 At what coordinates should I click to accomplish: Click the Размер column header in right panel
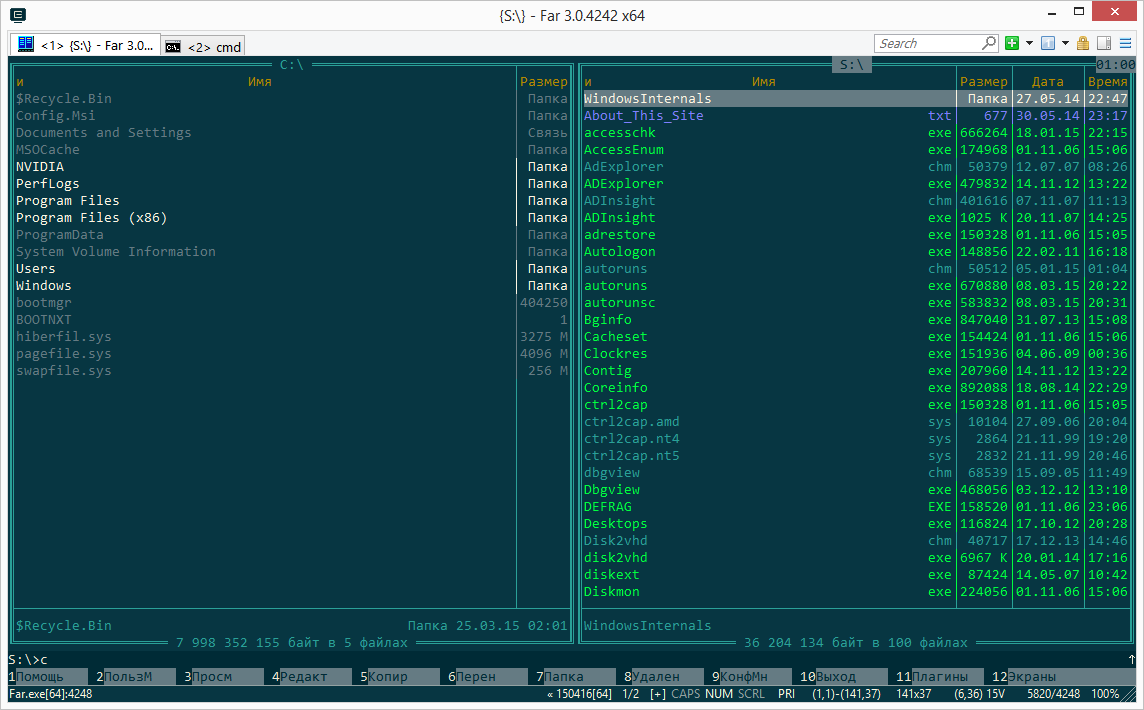point(983,82)
